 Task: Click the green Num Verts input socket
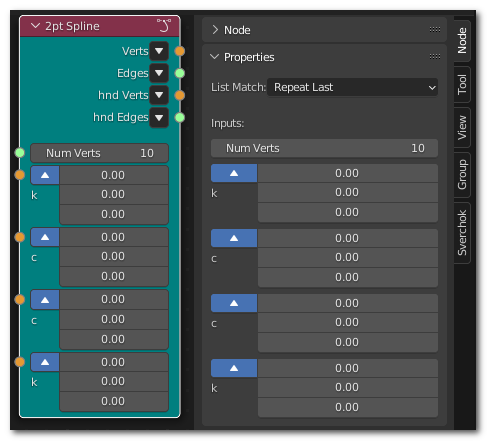[x=20, y=153]
